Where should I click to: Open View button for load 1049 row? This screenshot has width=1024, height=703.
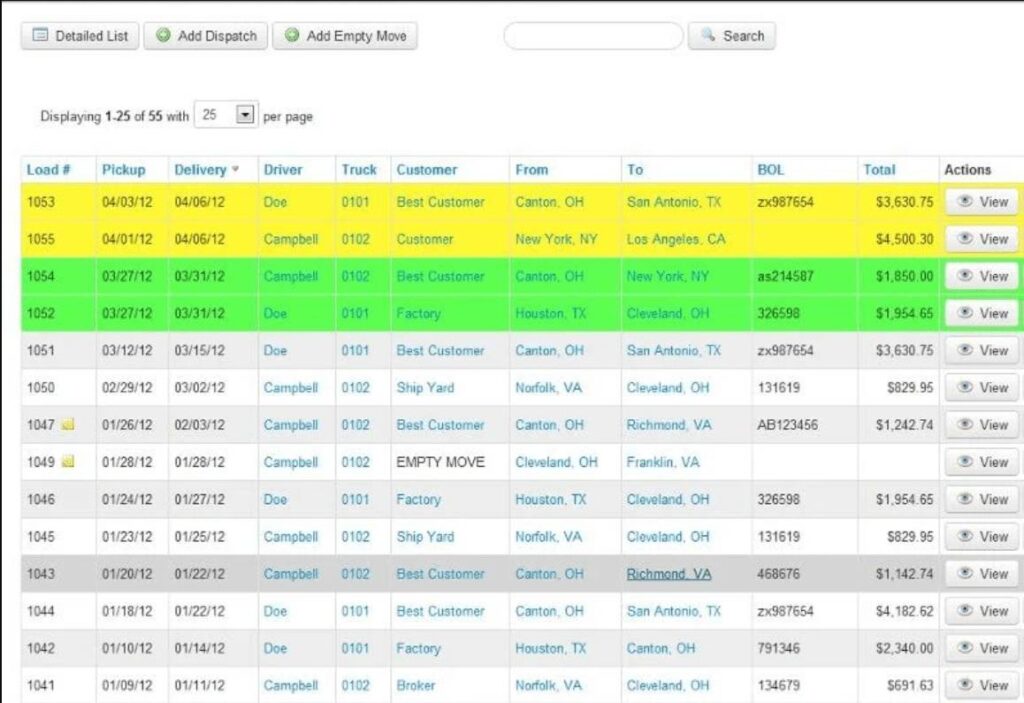tap(982, 462)
